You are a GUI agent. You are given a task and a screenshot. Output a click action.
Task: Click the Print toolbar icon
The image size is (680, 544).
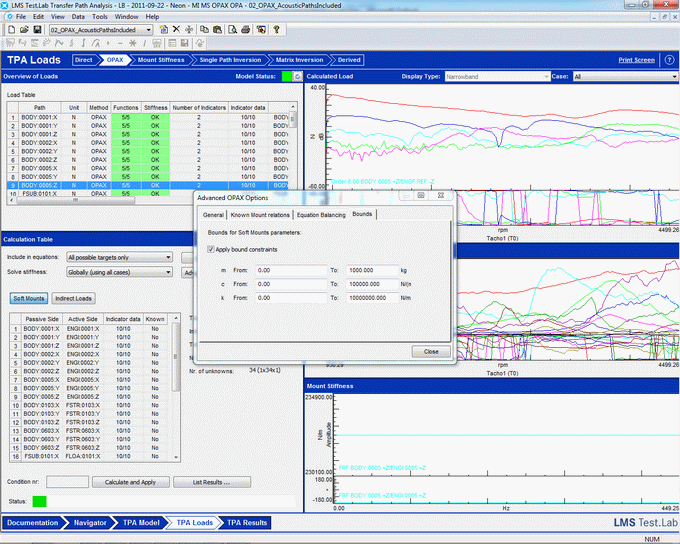point(246,30)
